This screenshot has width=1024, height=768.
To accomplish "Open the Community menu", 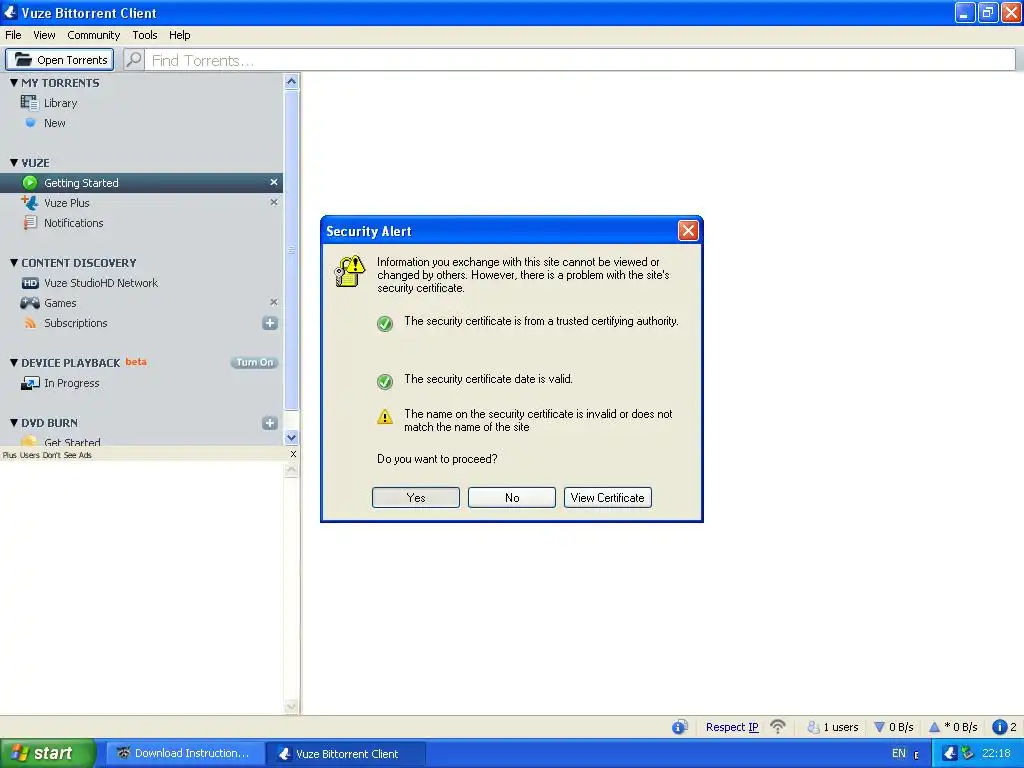I will point(93,35).
